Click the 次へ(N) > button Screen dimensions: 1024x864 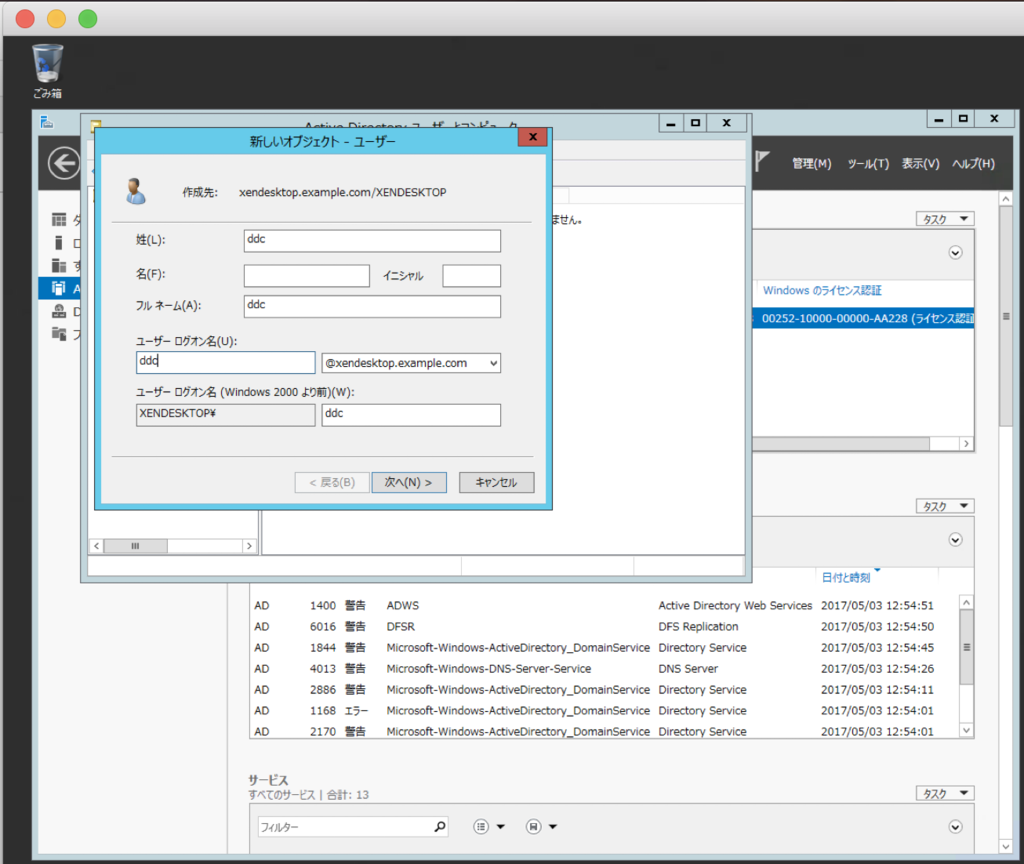(x=409, y=483)
